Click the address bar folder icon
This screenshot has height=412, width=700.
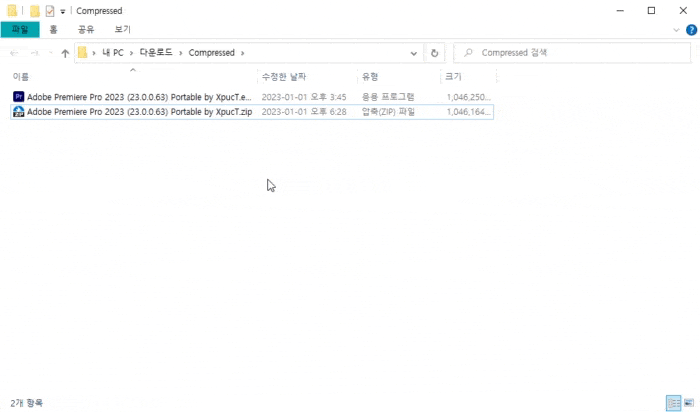[82, 53]
